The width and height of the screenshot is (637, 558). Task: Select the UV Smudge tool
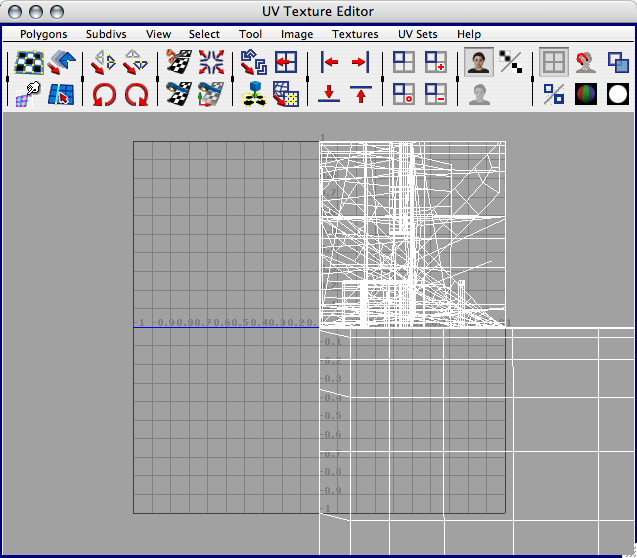point(29,94)
